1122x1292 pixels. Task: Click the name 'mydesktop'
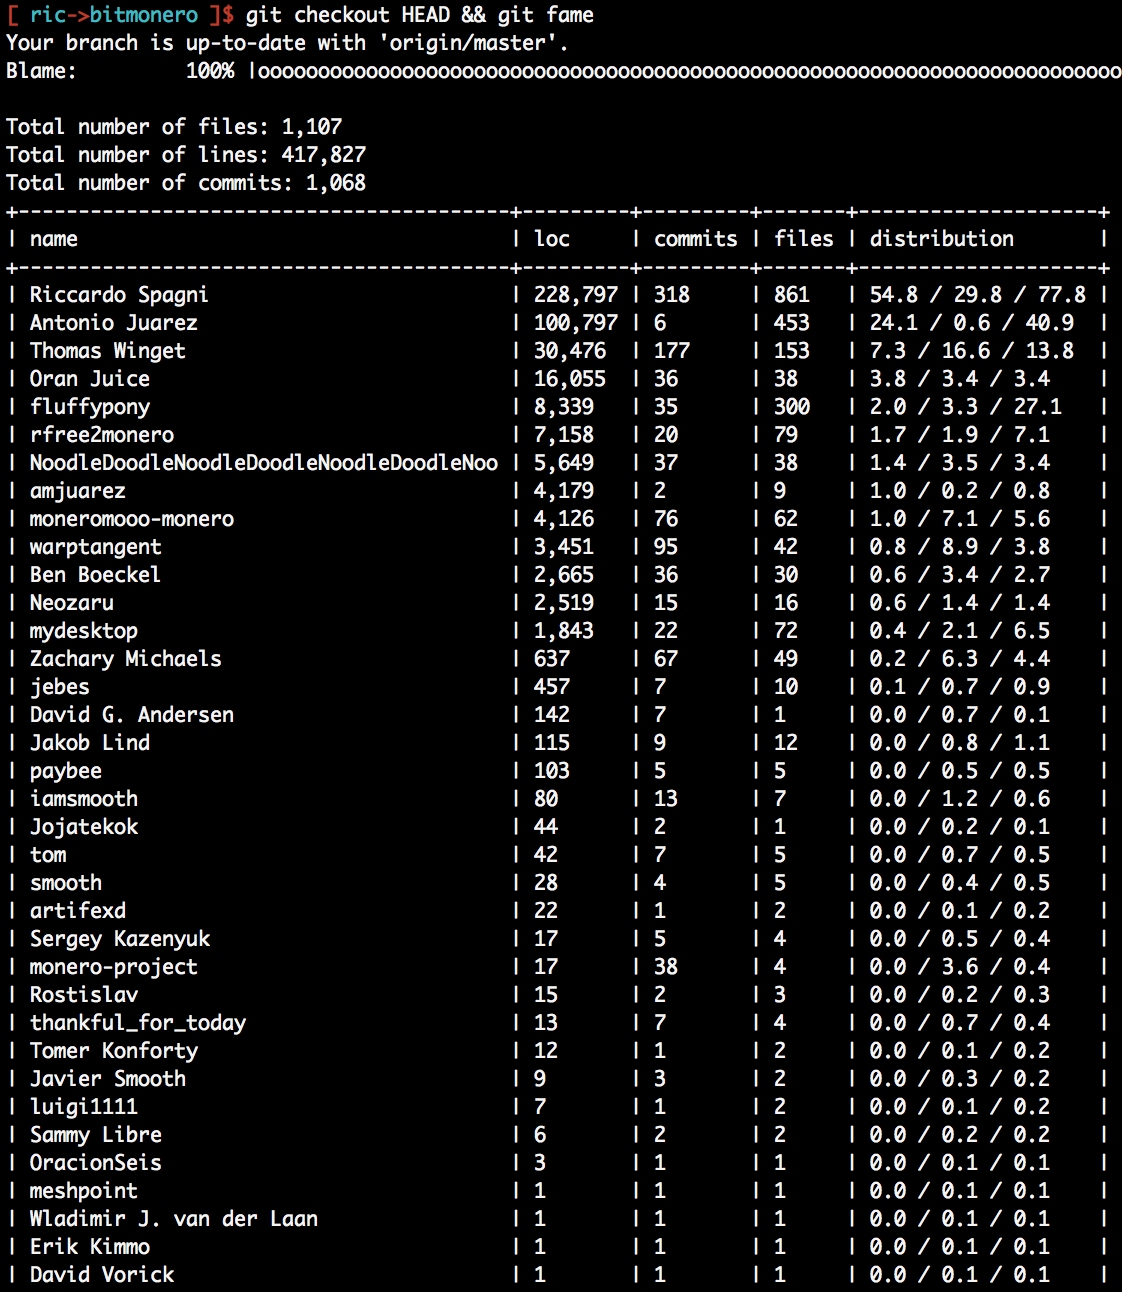[84, 631]
